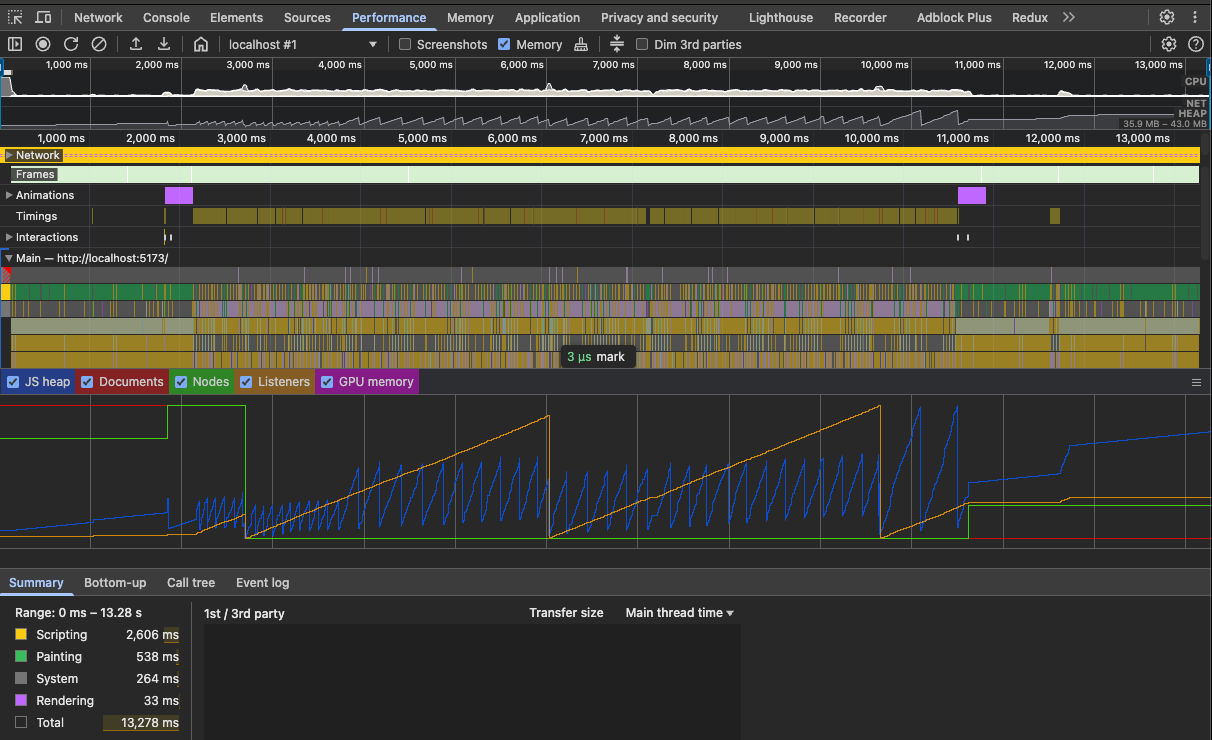1212x740 pixels.
Task: Open the Bottom-up tab
Action: (115, 582)
